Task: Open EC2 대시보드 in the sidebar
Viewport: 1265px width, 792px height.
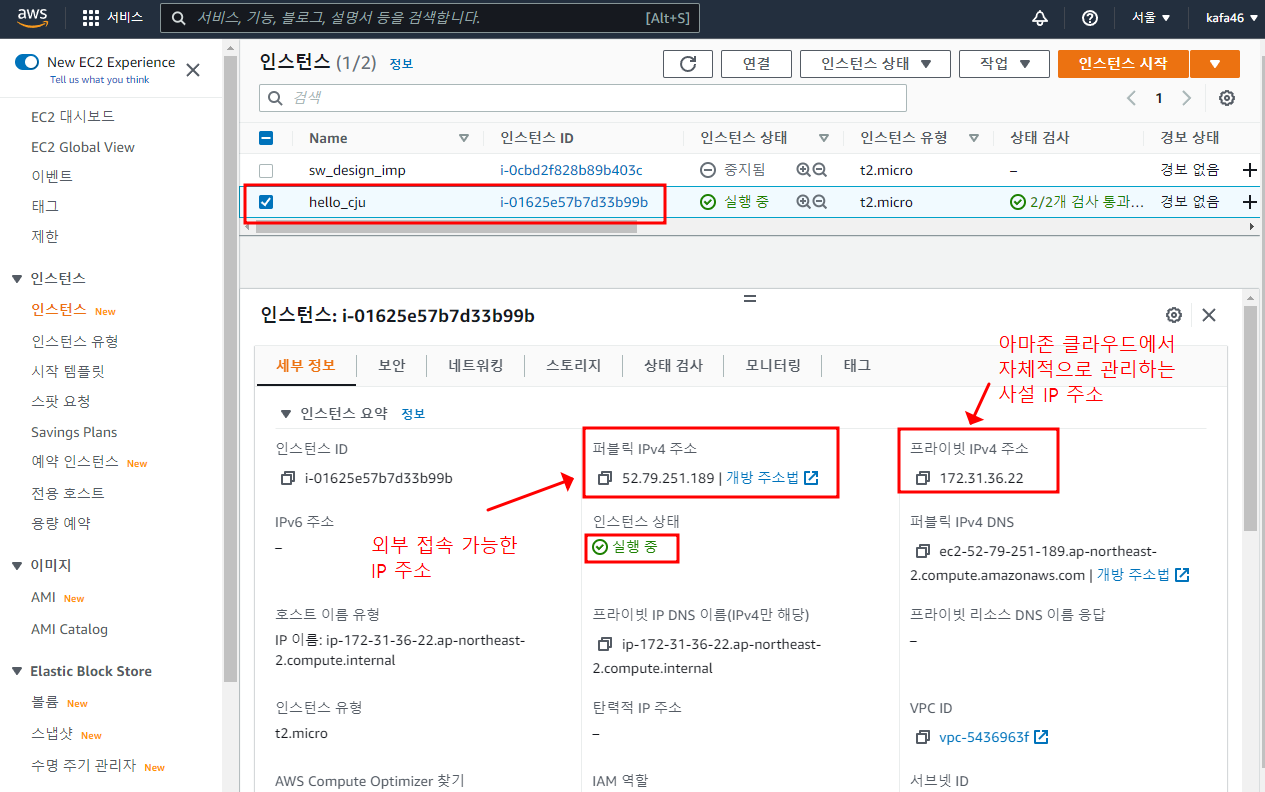Action: pos(73,117)
